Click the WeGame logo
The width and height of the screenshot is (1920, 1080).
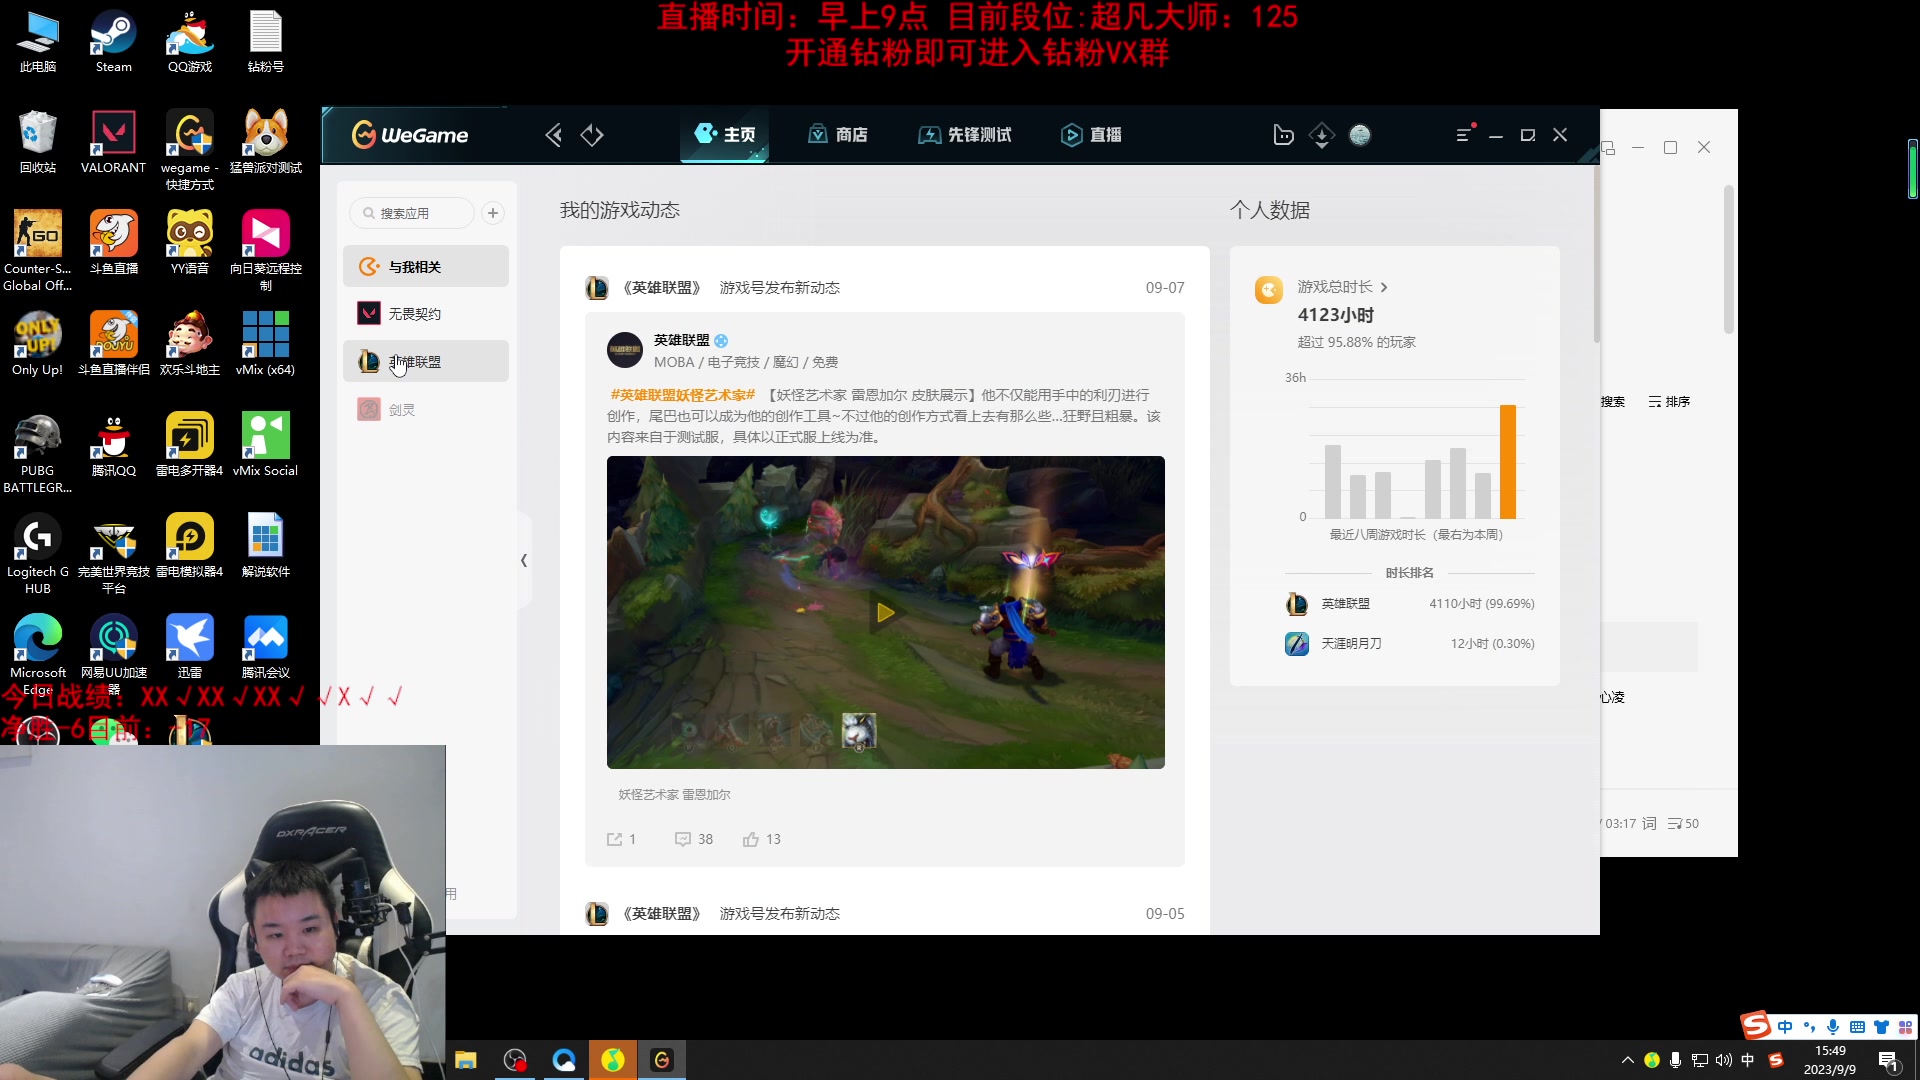point(410,135)
